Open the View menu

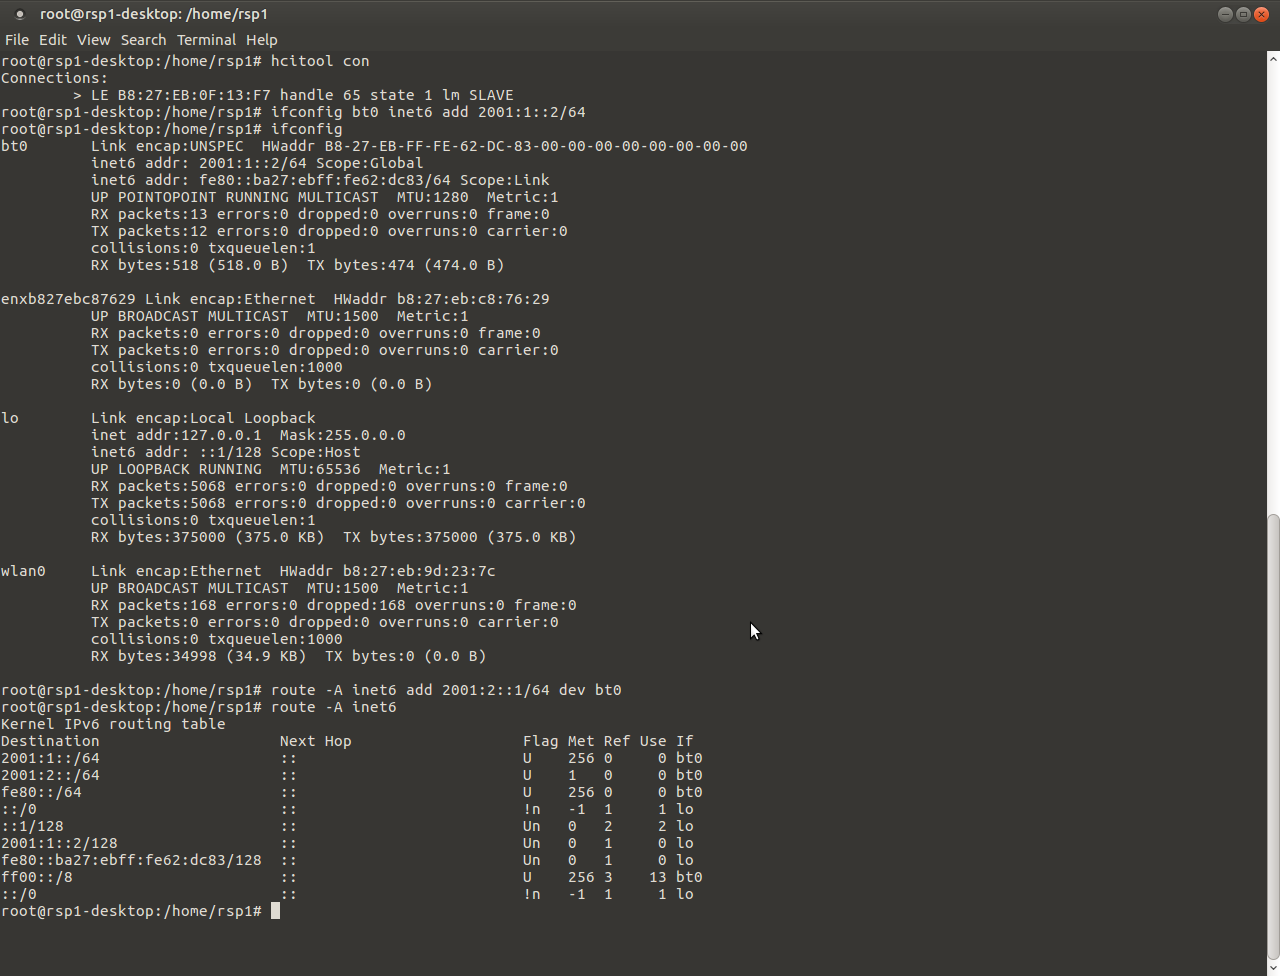[93, 40]
